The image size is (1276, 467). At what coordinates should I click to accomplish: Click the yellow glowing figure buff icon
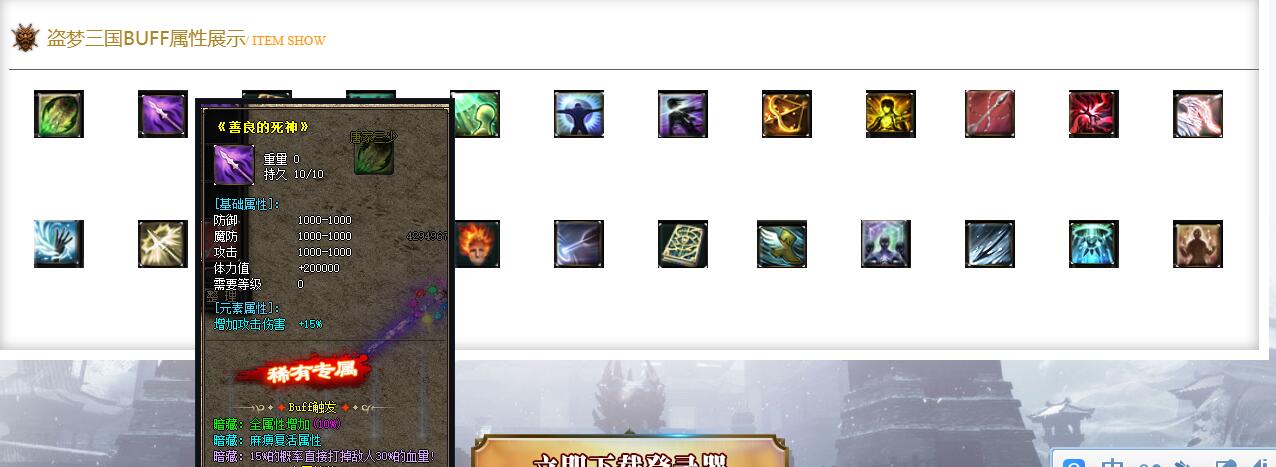click(891, 114)
